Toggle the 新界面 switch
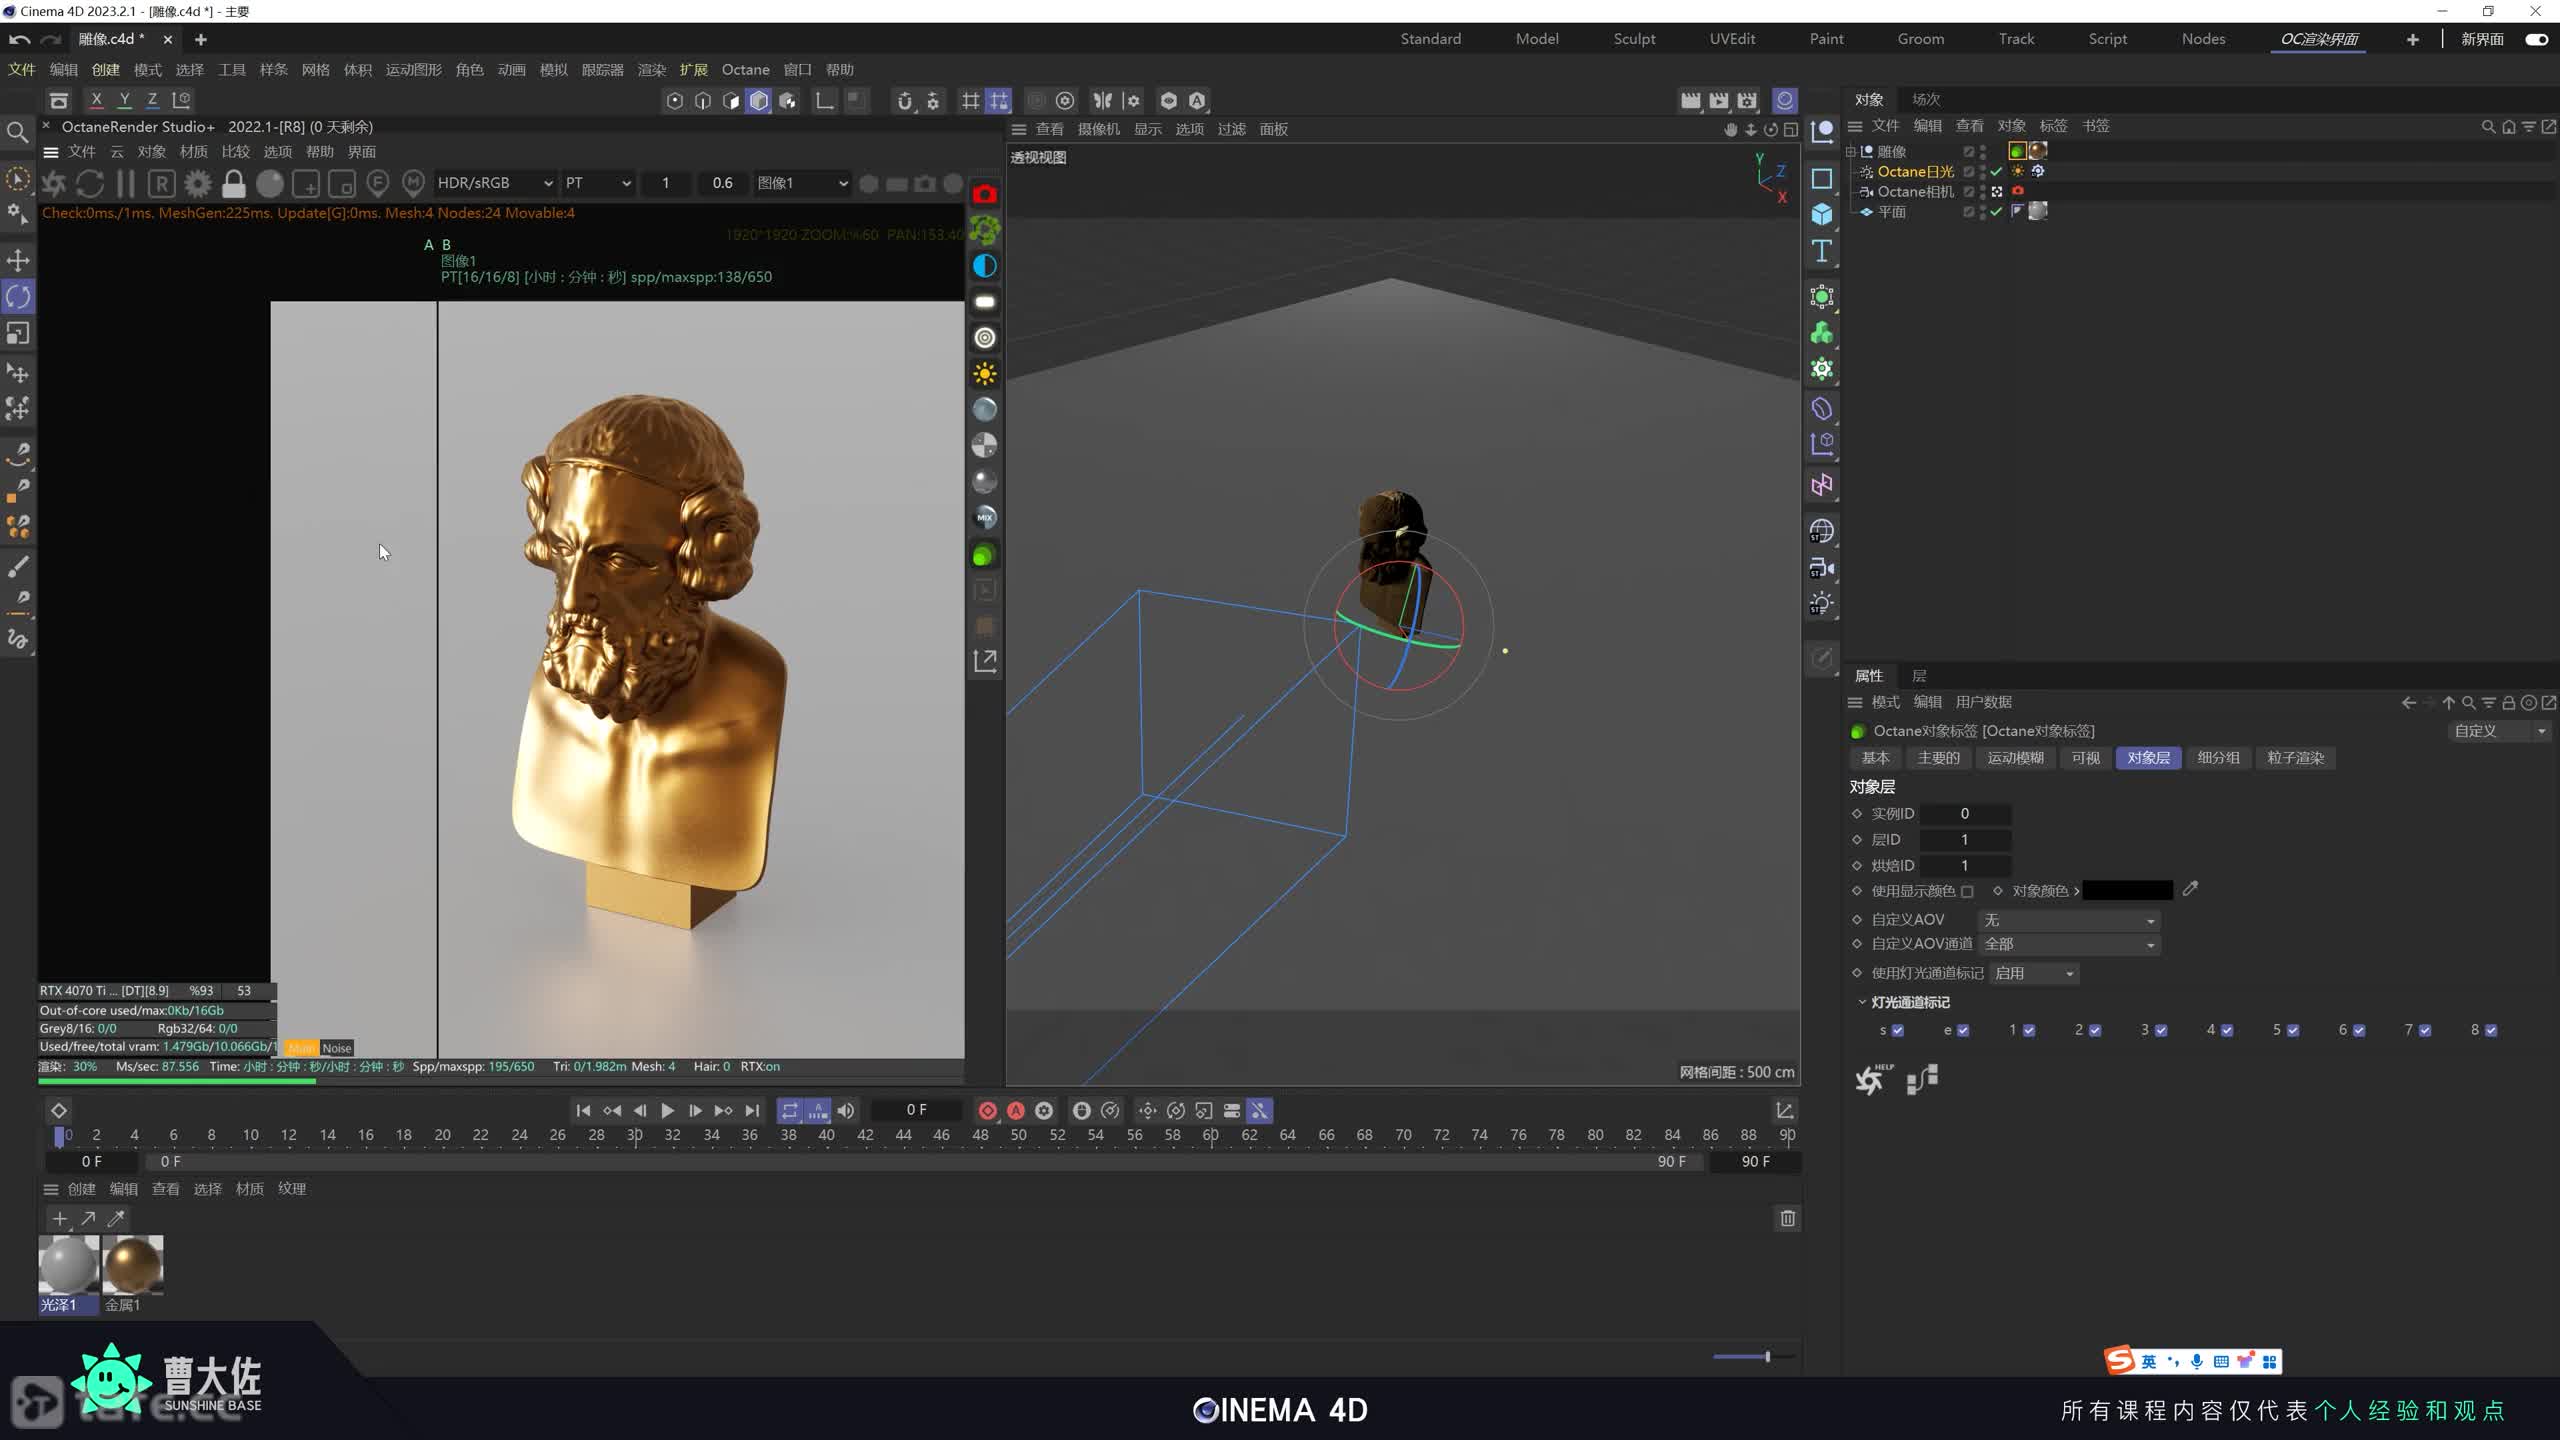This screenshot has height=1440, width=2560. [x=2536, y=39]
